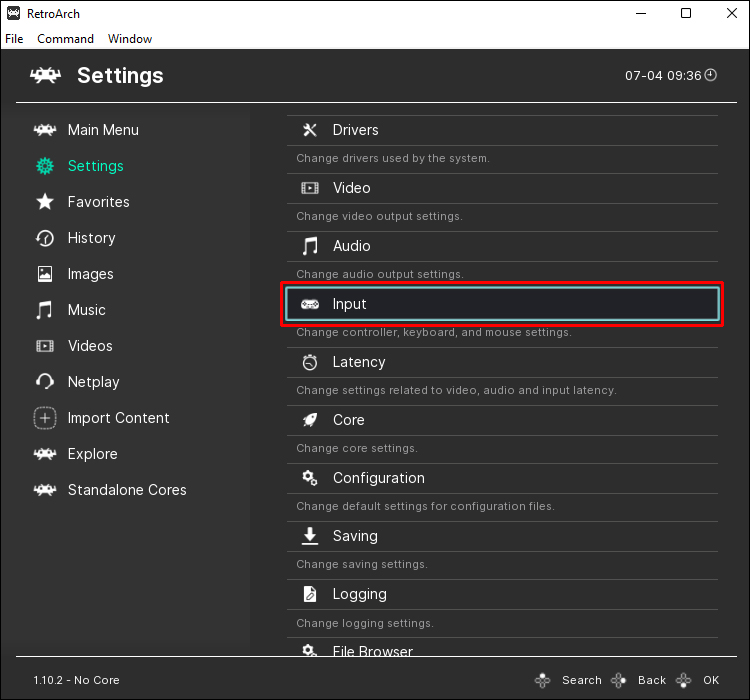This screenshot has height=700, width=750.
Task: Open the Logging settings label
Action: 360,594
